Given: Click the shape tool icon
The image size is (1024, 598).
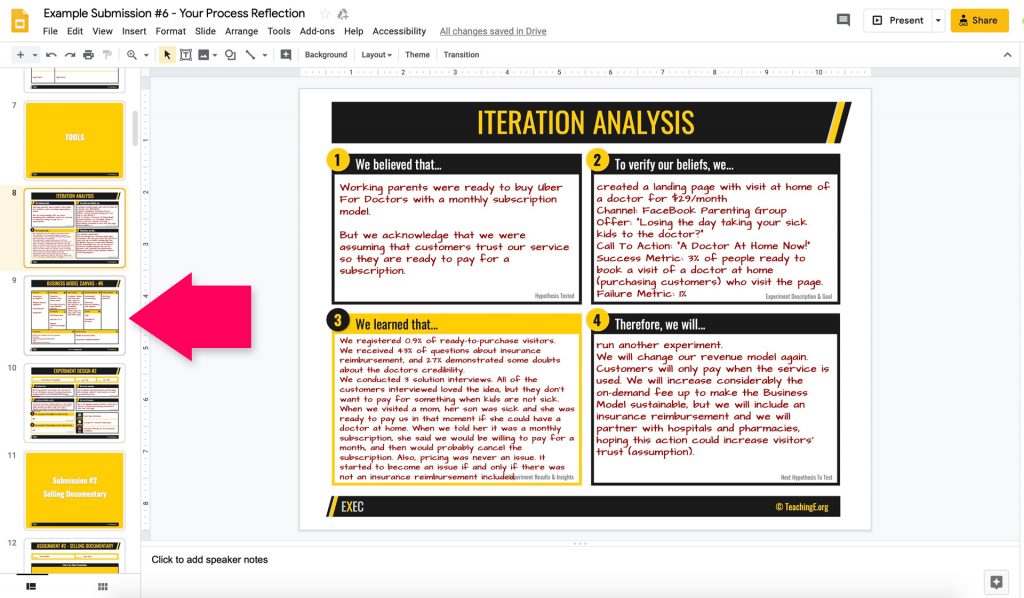Looking at the screenshot, I should [230, 55].
